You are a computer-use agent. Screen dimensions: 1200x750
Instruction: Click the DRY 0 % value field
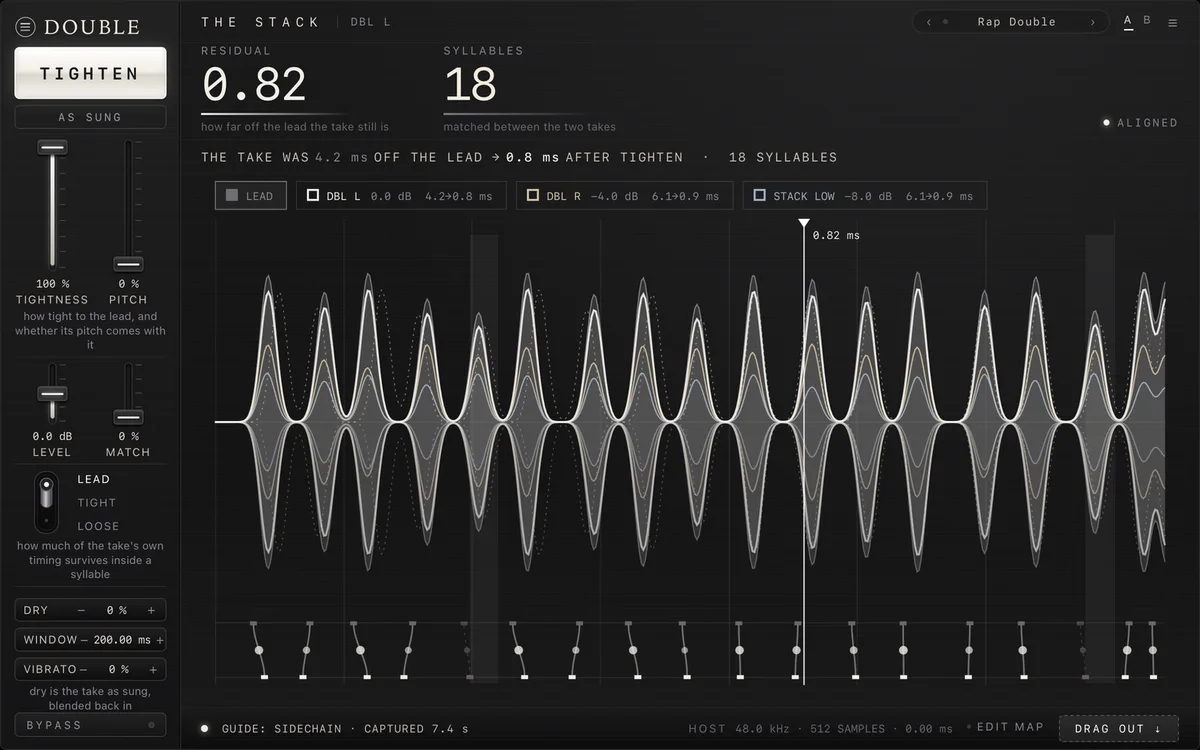click(x=117, y=610)
